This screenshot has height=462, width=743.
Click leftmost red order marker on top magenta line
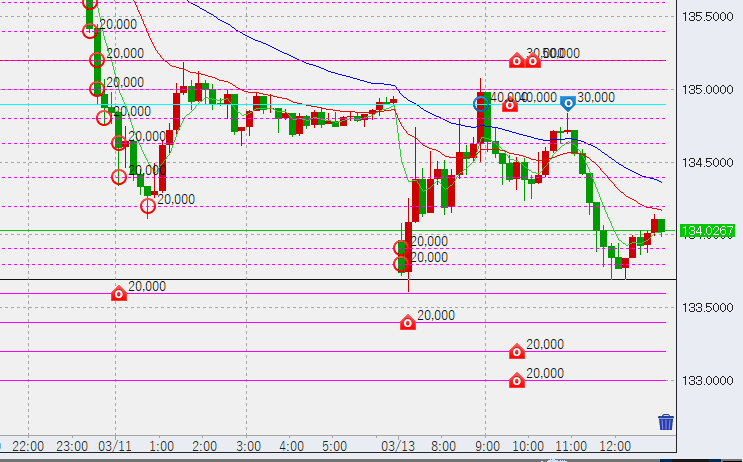point(517,60)
